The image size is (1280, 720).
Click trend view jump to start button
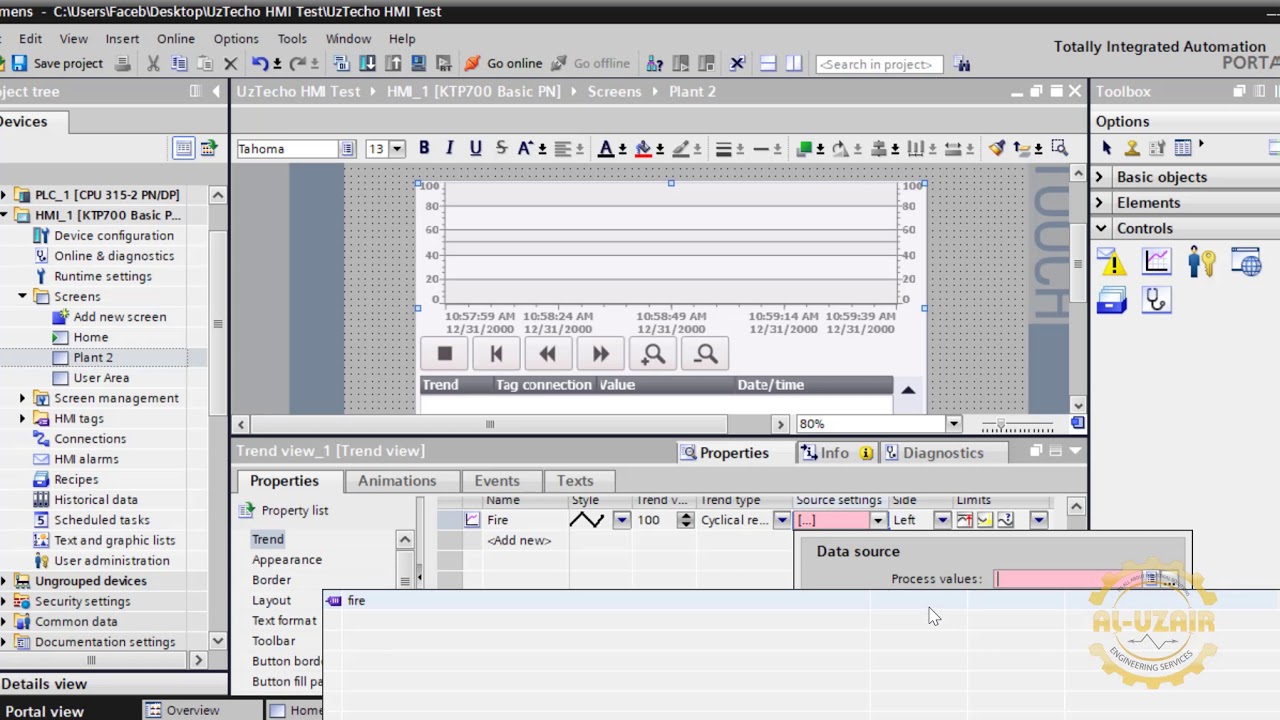pyautogui.click(x=496, y=354)
